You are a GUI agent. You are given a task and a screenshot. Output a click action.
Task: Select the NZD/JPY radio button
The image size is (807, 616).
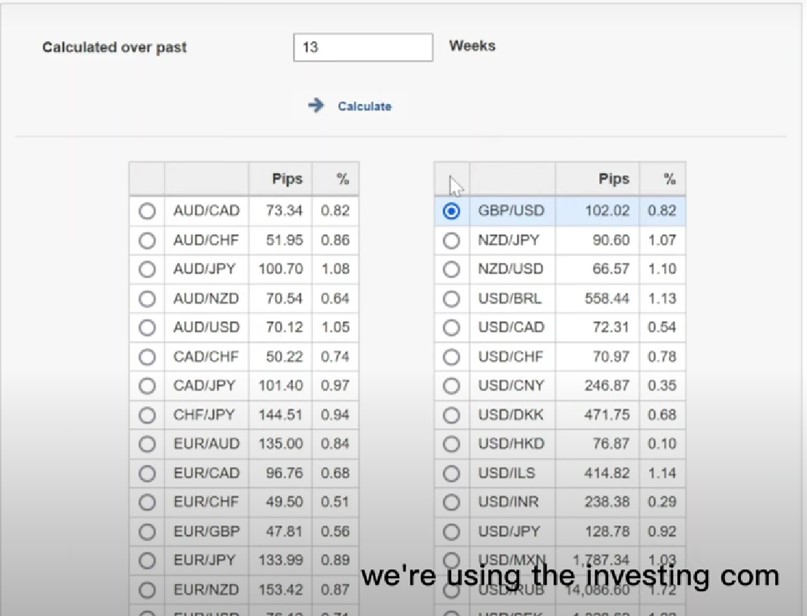[451, 240]
